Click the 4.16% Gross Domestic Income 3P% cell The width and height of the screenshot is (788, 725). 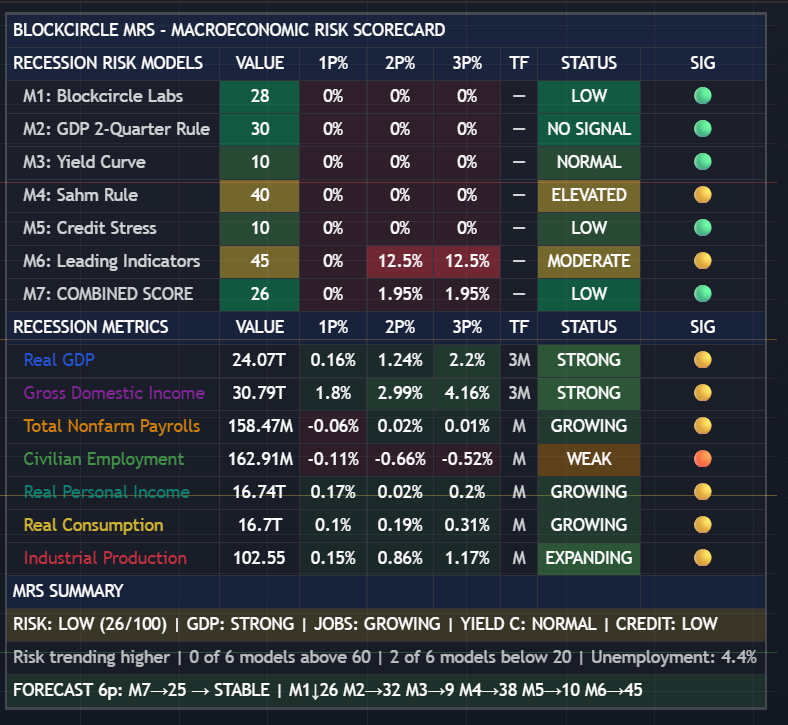coord(467,392)
